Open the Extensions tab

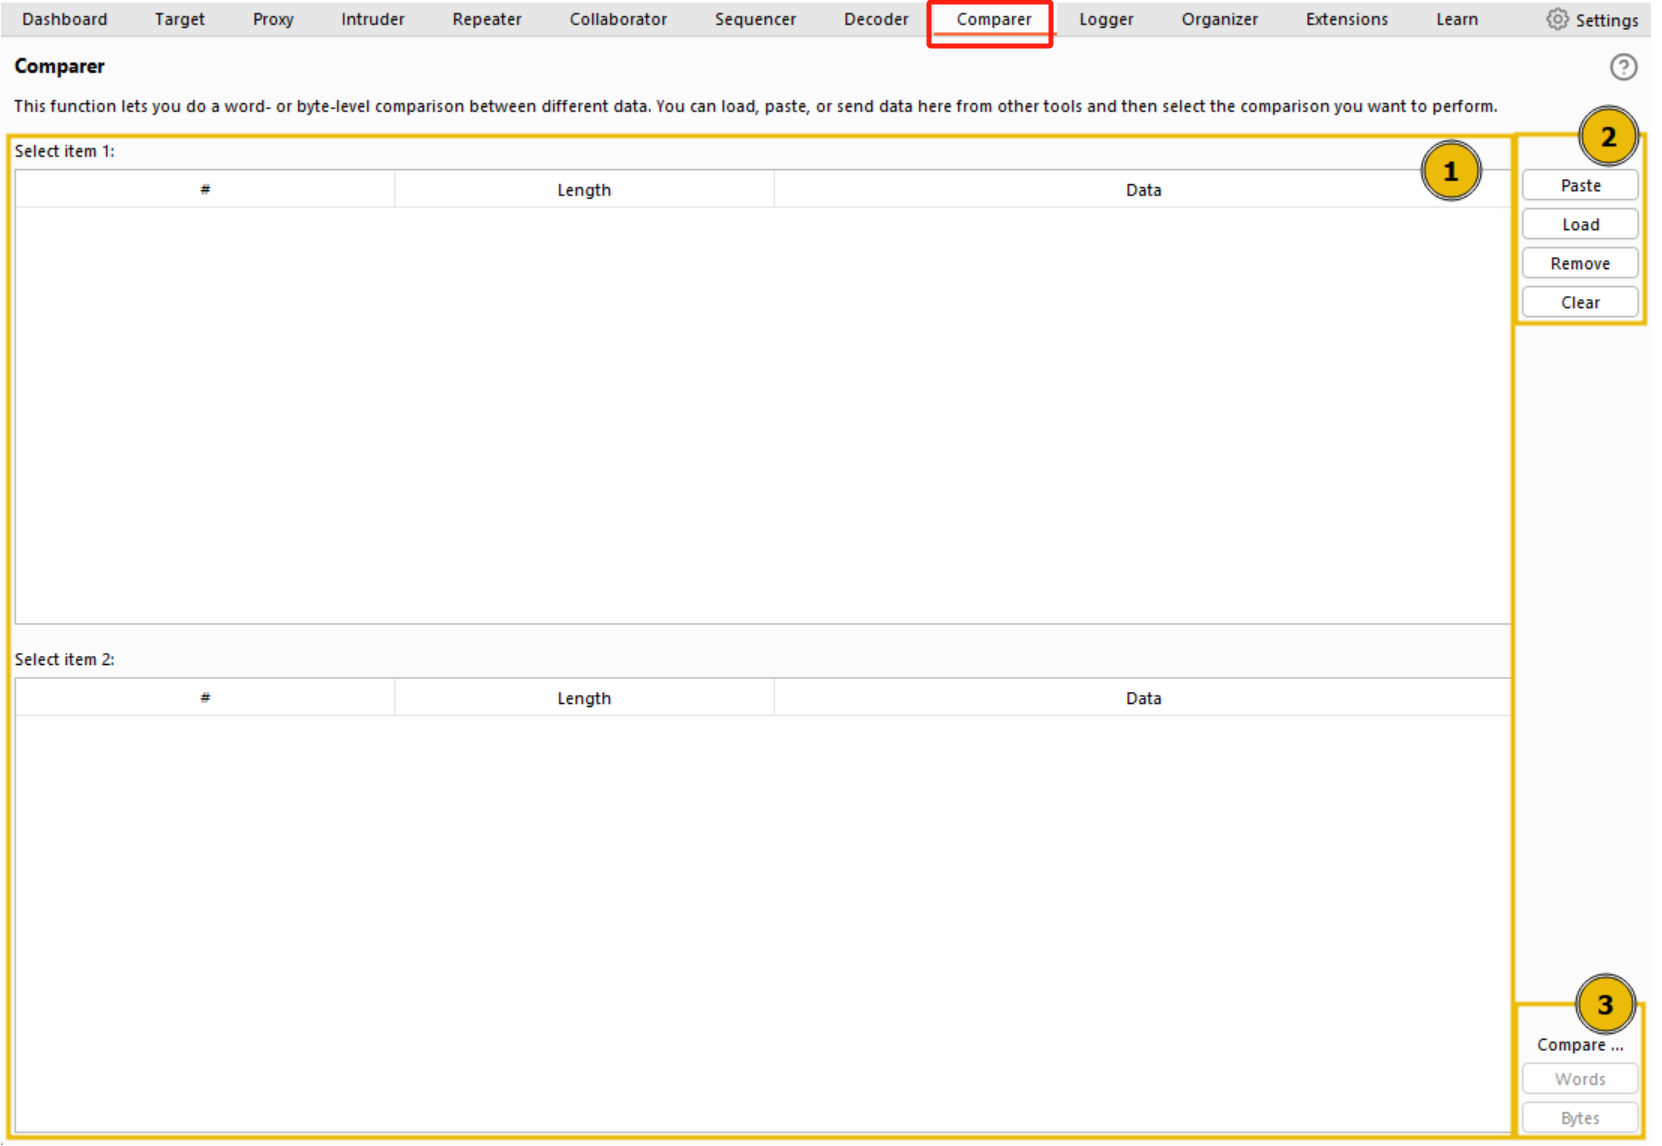1346,19
